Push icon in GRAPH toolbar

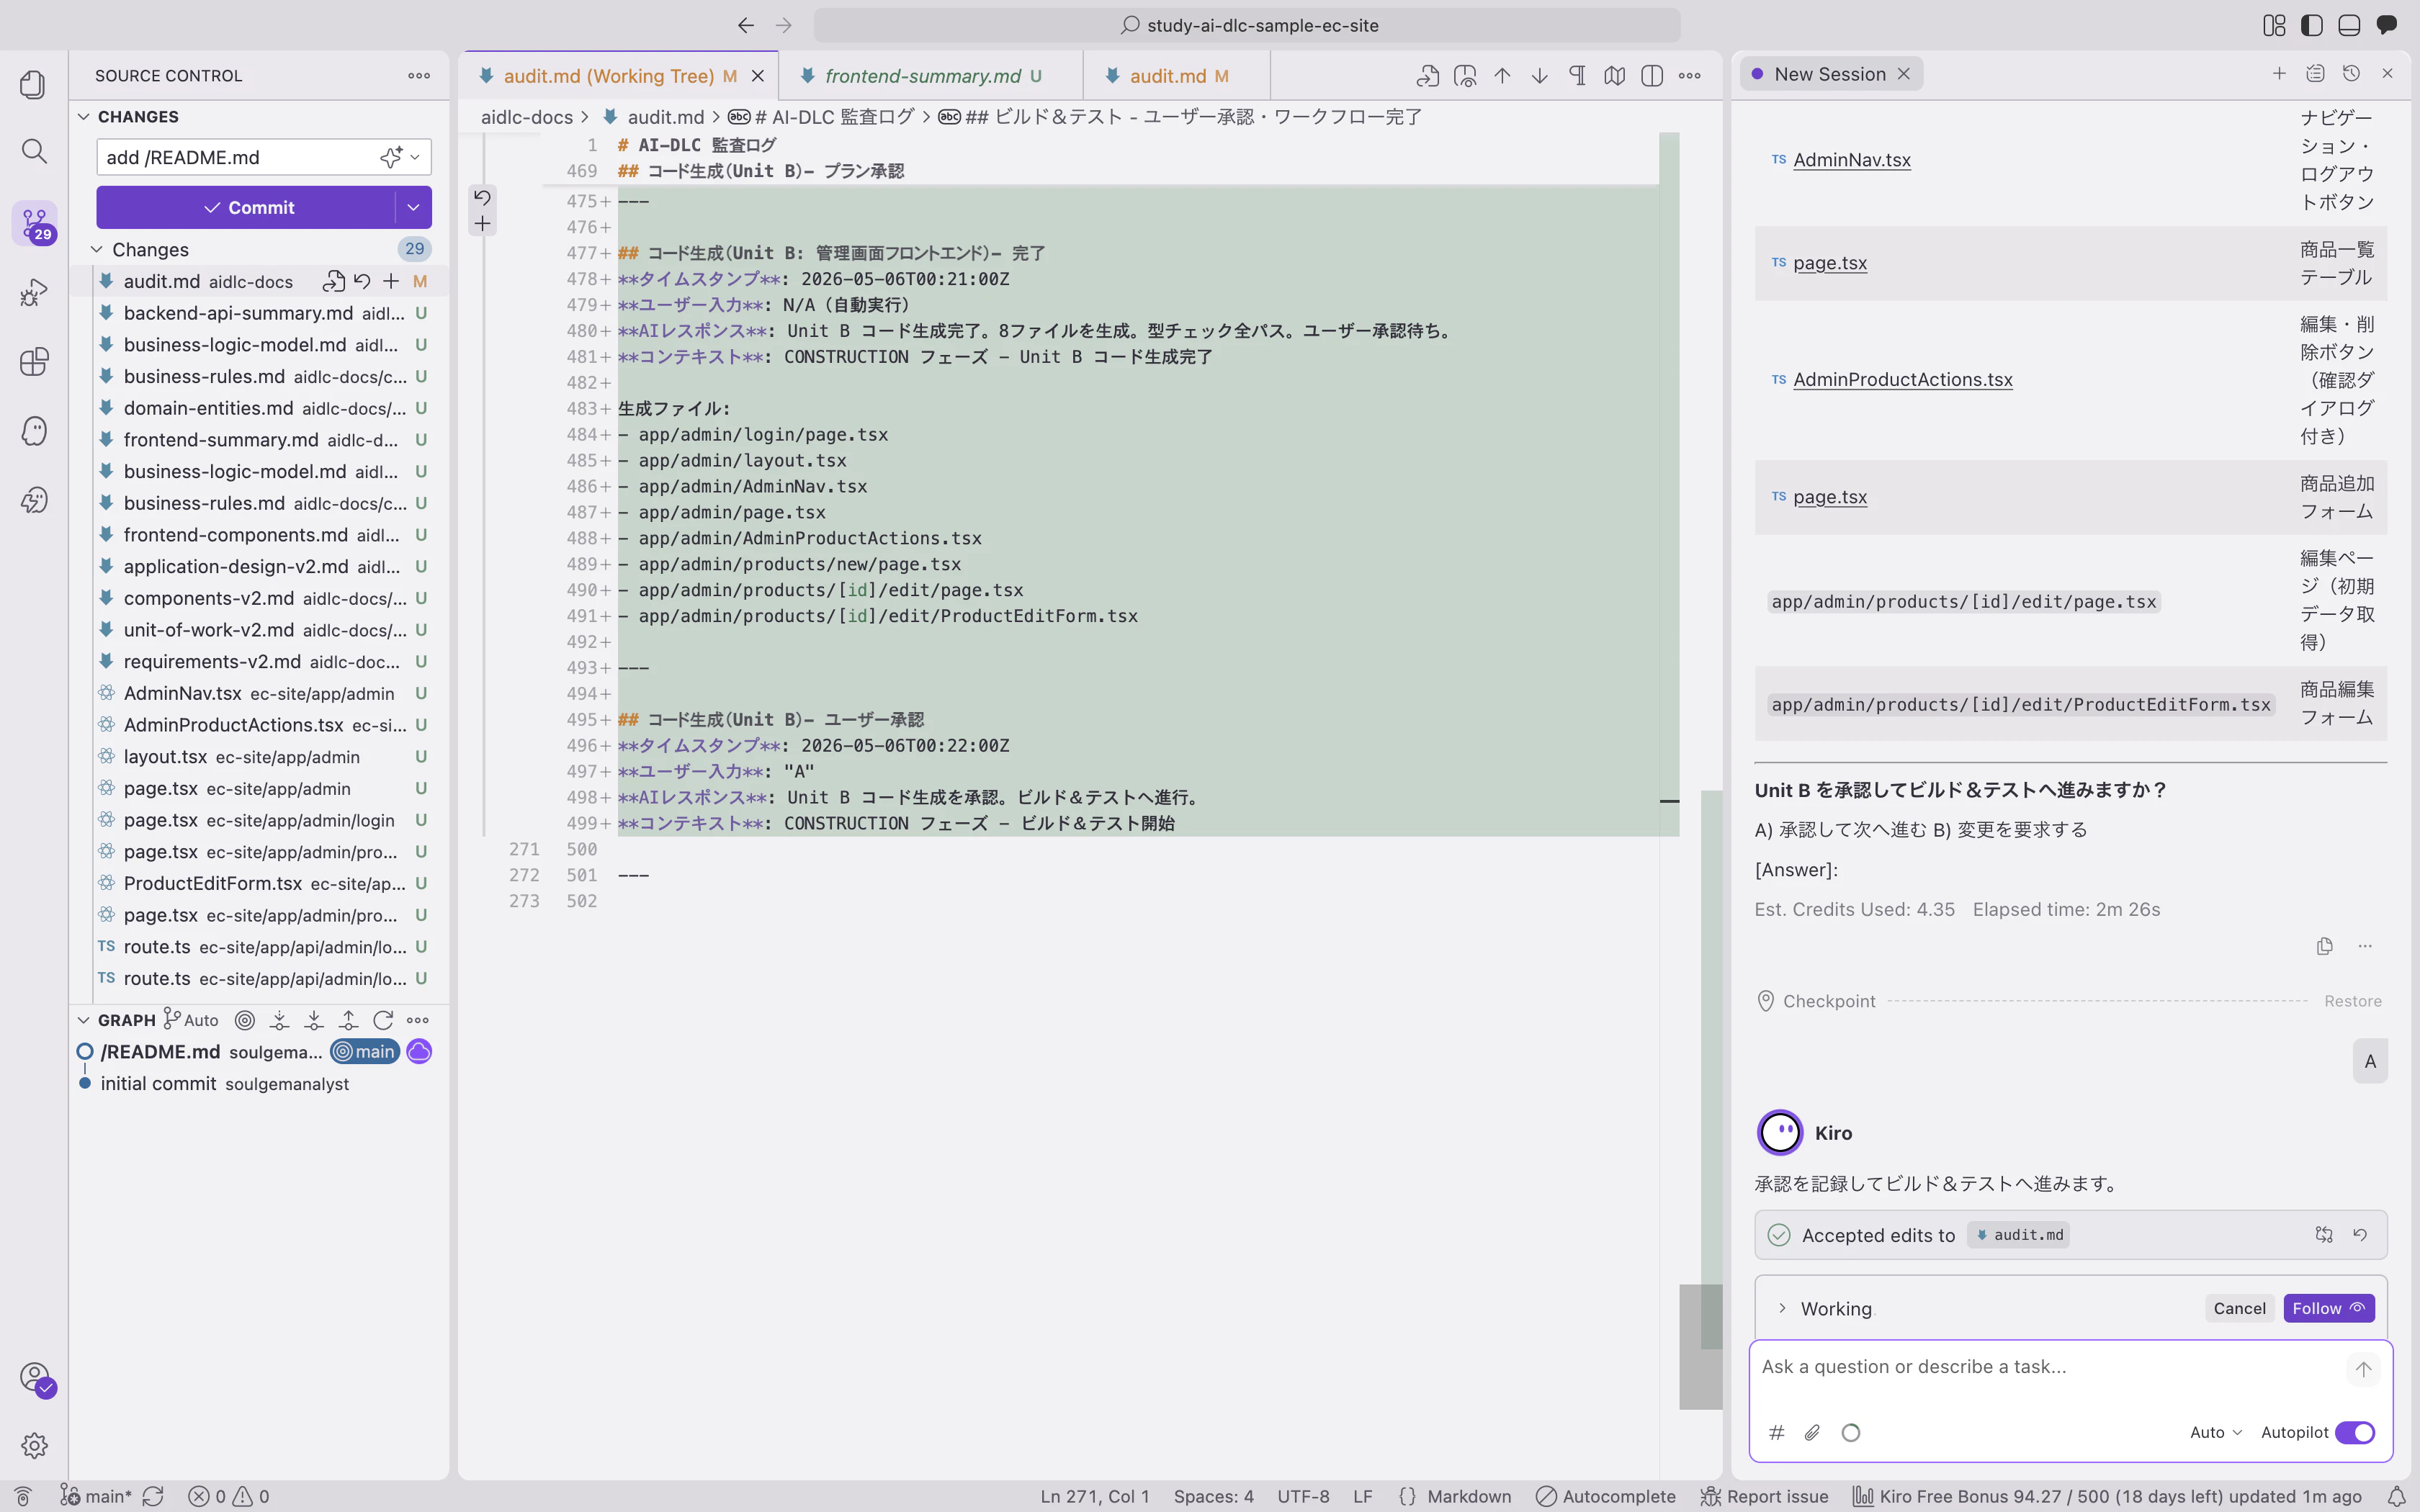click(348, 1020)
